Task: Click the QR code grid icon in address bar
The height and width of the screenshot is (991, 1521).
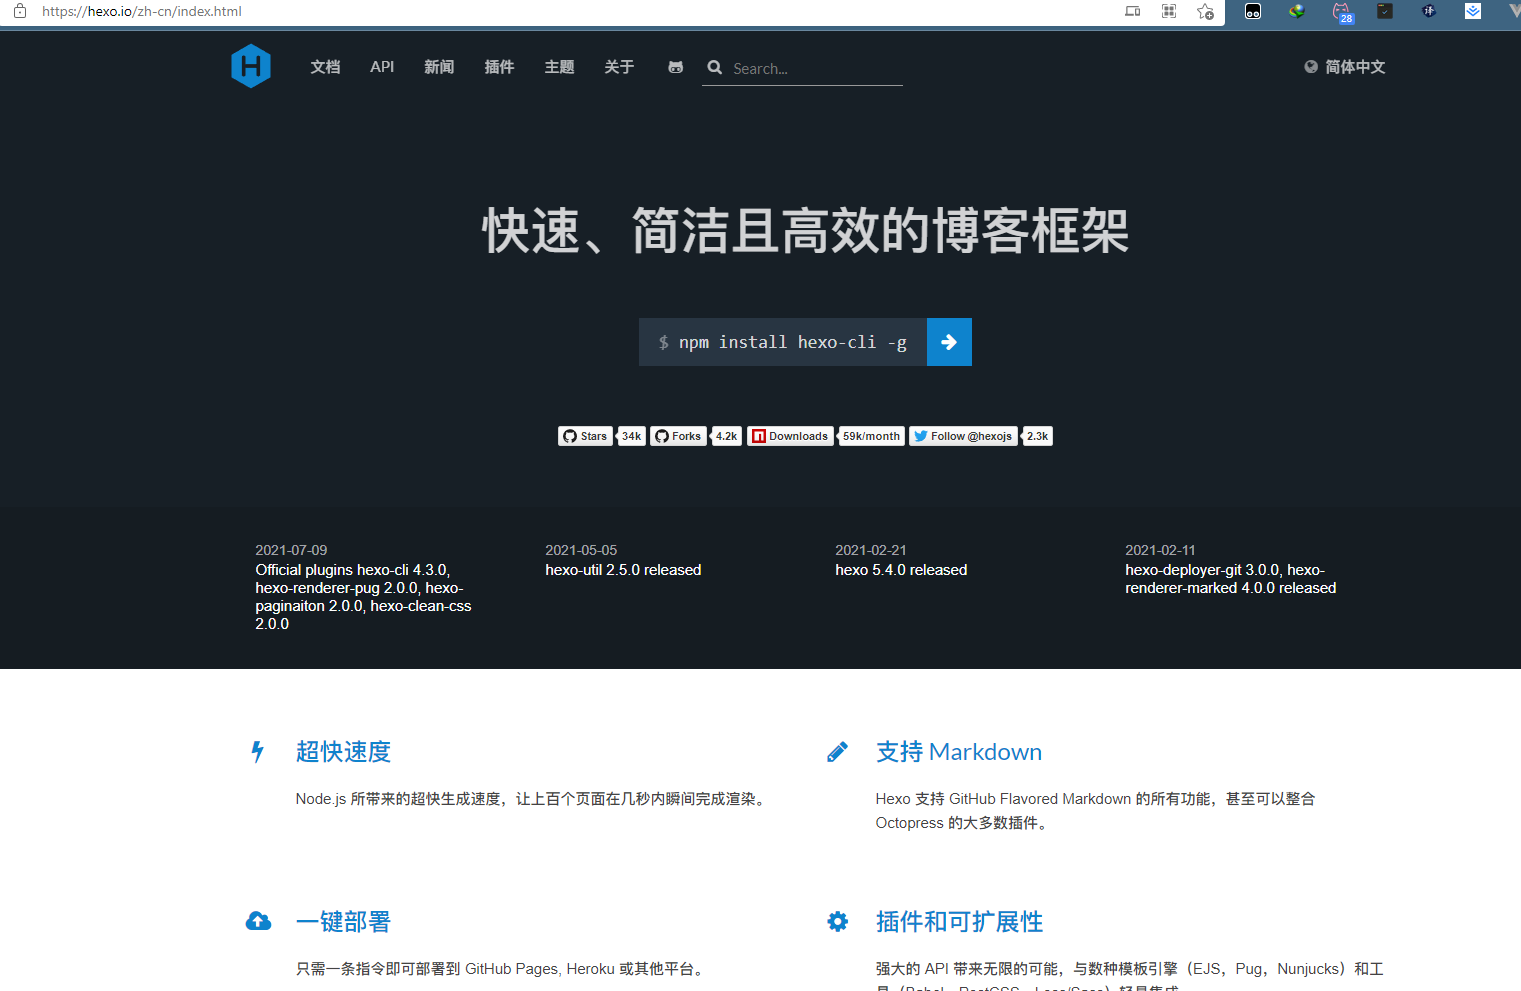Action: tap(1169, 11)
